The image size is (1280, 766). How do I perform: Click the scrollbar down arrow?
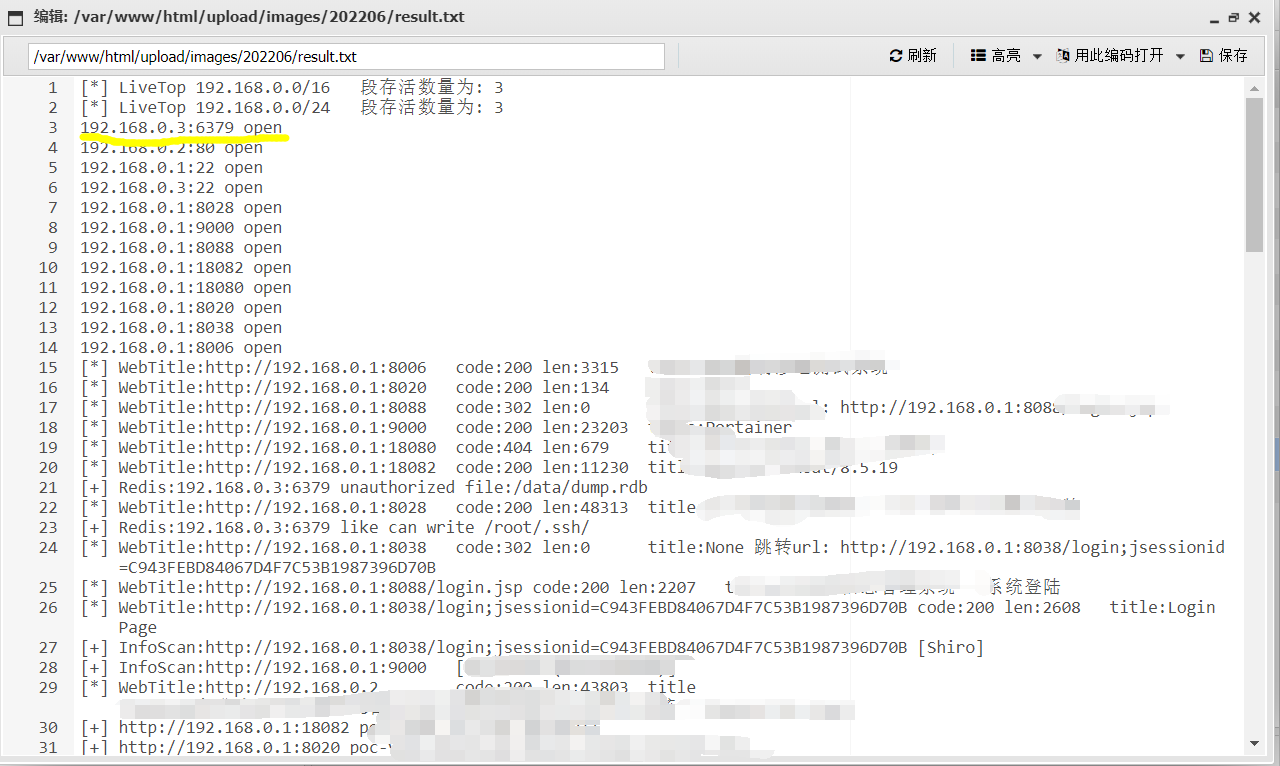point(1252,743)
